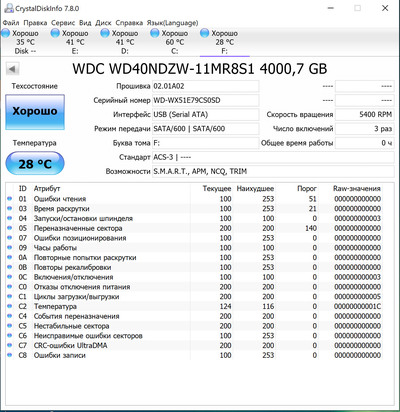Open the Сервис menu
The height and width of the screenshot is (412, 400).
pos(63,23)
